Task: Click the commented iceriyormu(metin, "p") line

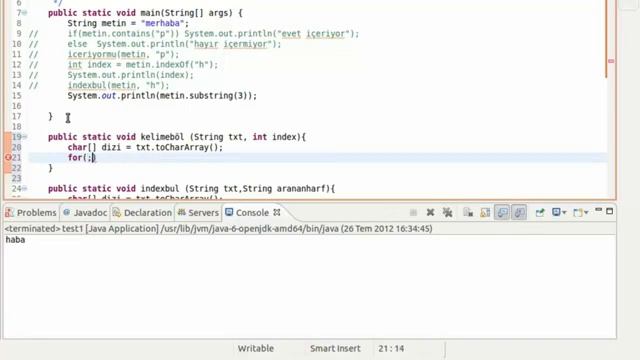Action: click(123, 54)
